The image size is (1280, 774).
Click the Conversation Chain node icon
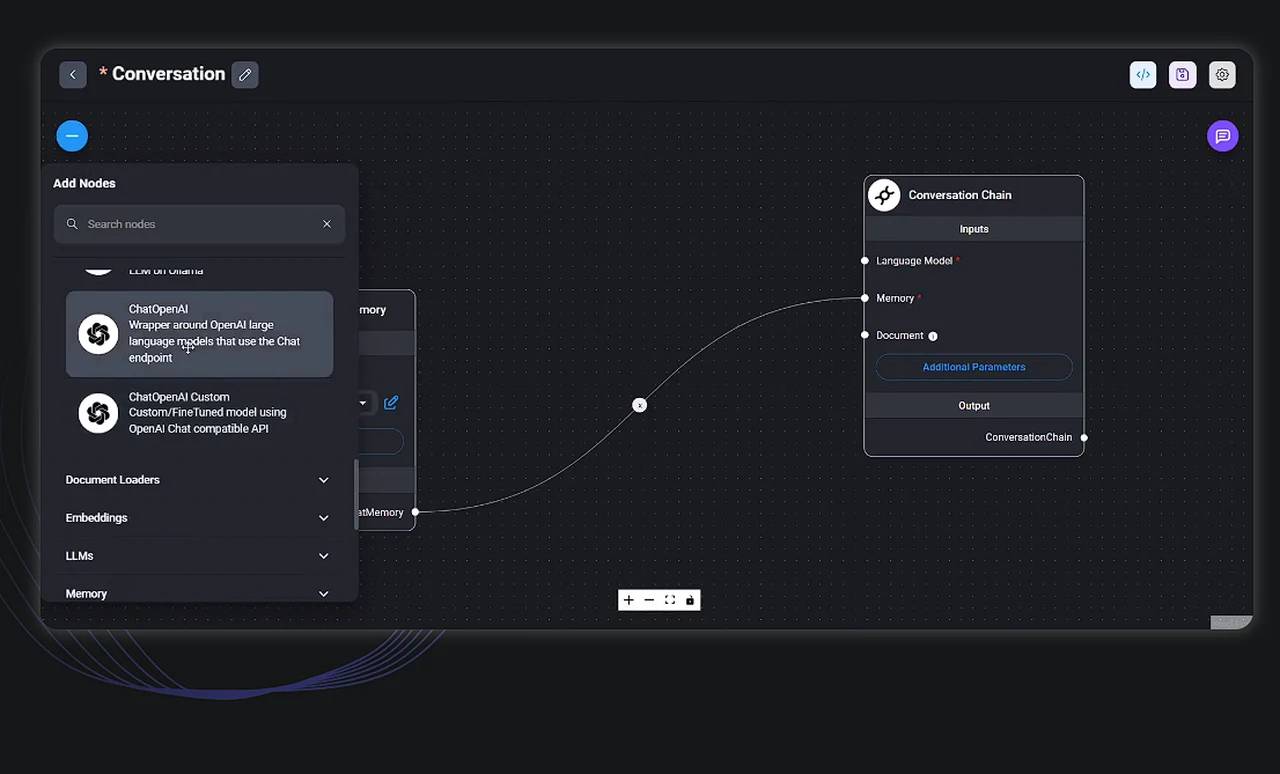tap(884, 195)
